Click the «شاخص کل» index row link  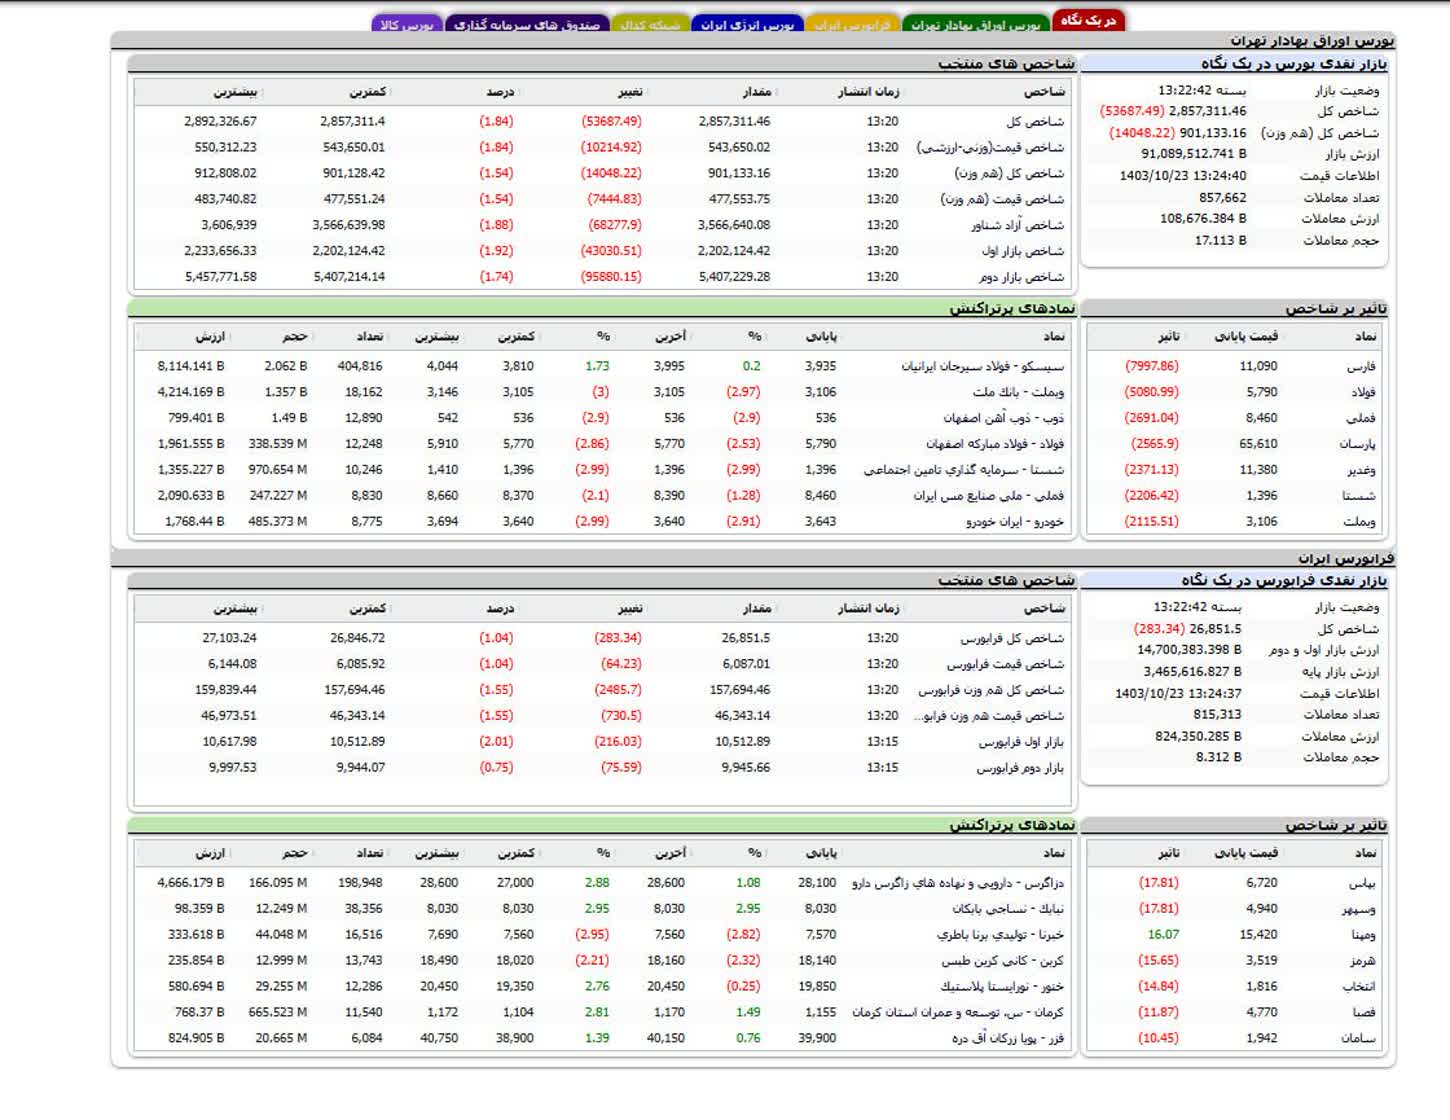[x=1035, y=121]
